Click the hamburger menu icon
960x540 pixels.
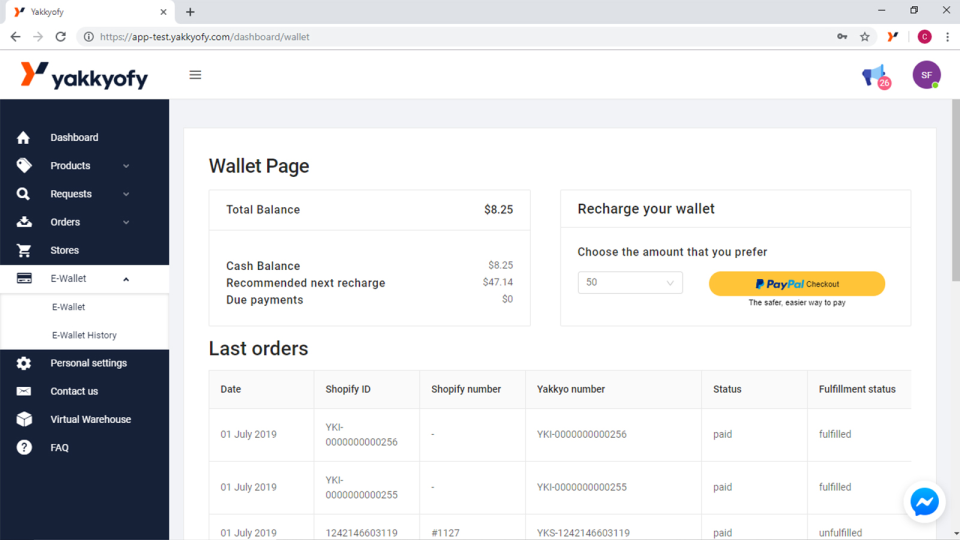click(195, 75)
